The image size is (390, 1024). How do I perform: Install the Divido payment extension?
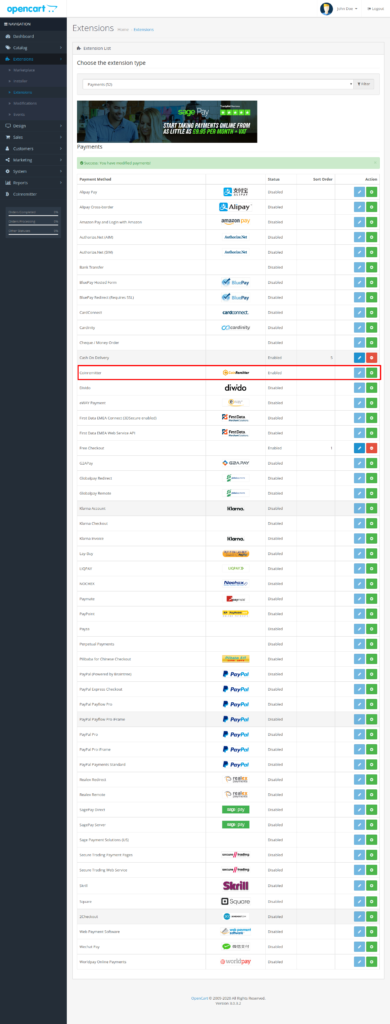click(372, 388)
